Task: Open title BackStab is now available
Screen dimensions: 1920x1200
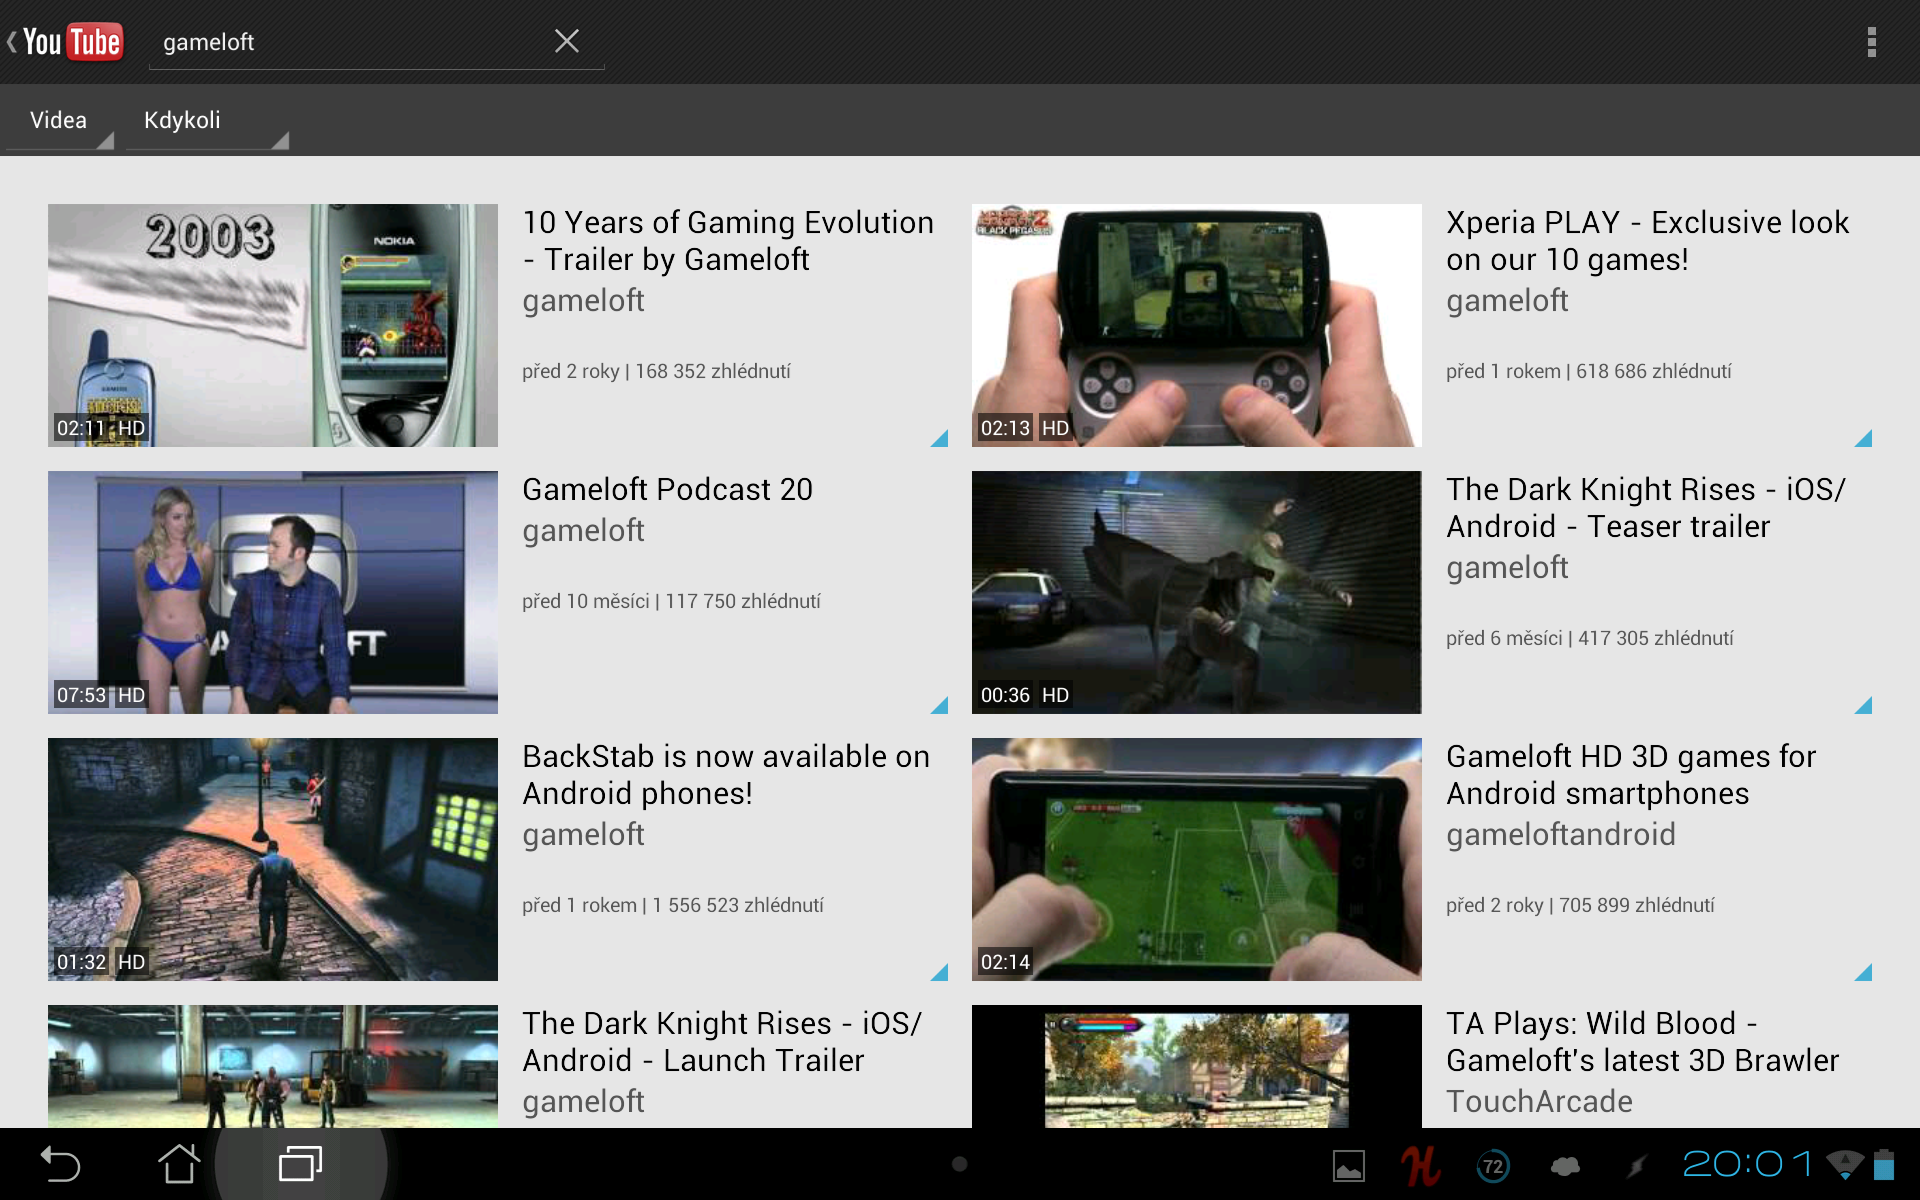Action: coord(726,775)
